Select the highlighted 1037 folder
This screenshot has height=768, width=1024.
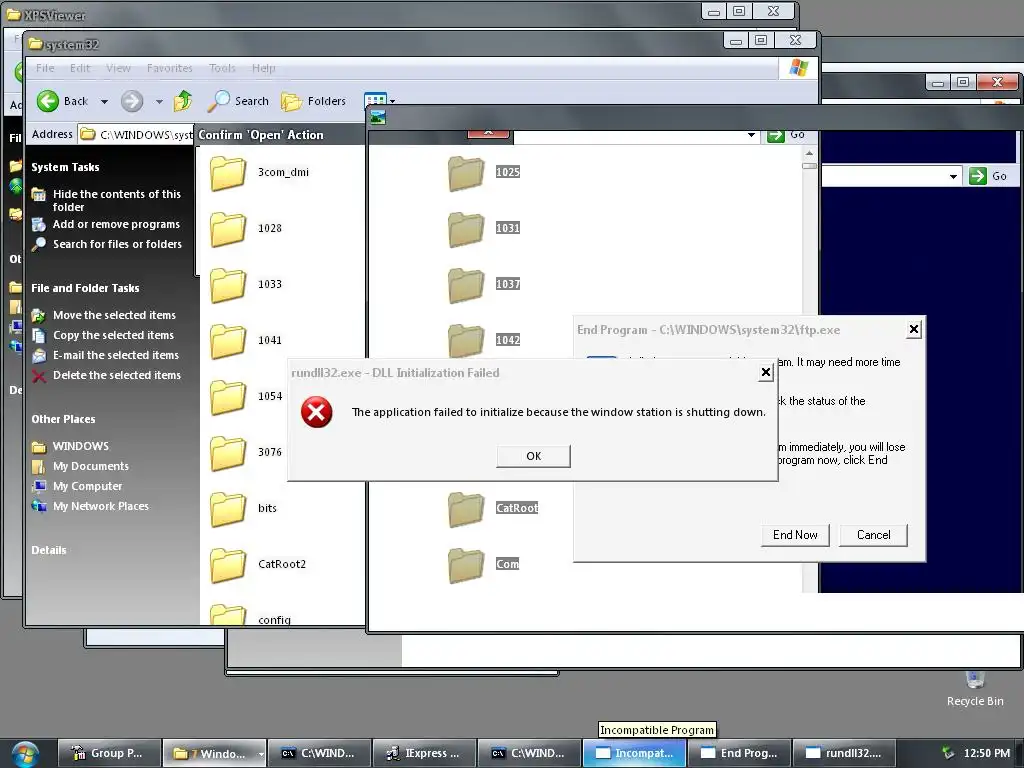tap(466, 285)
